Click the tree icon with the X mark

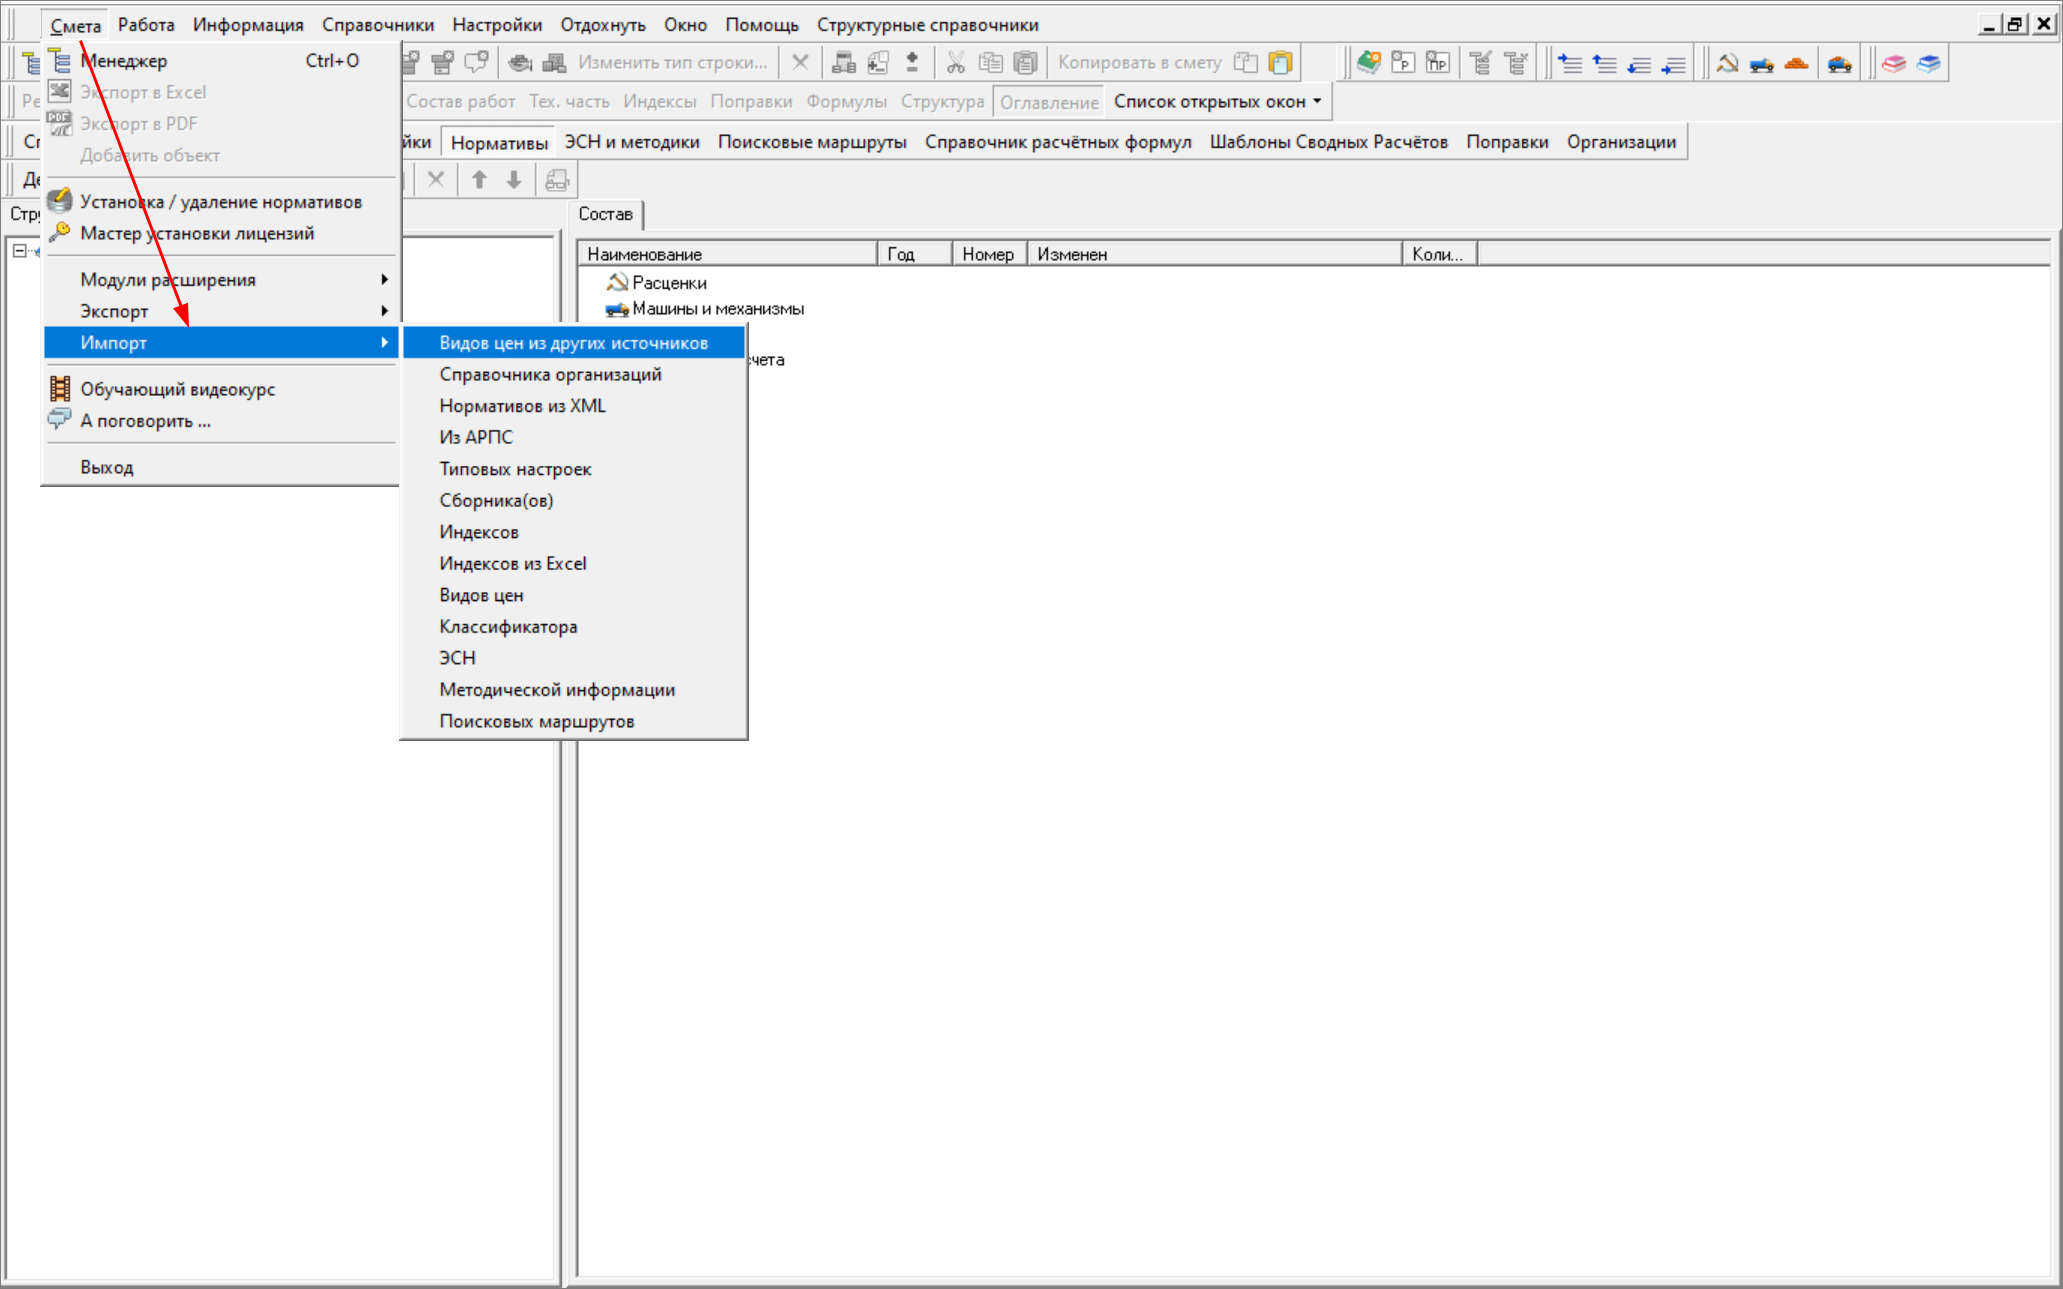click(1516, 63)
